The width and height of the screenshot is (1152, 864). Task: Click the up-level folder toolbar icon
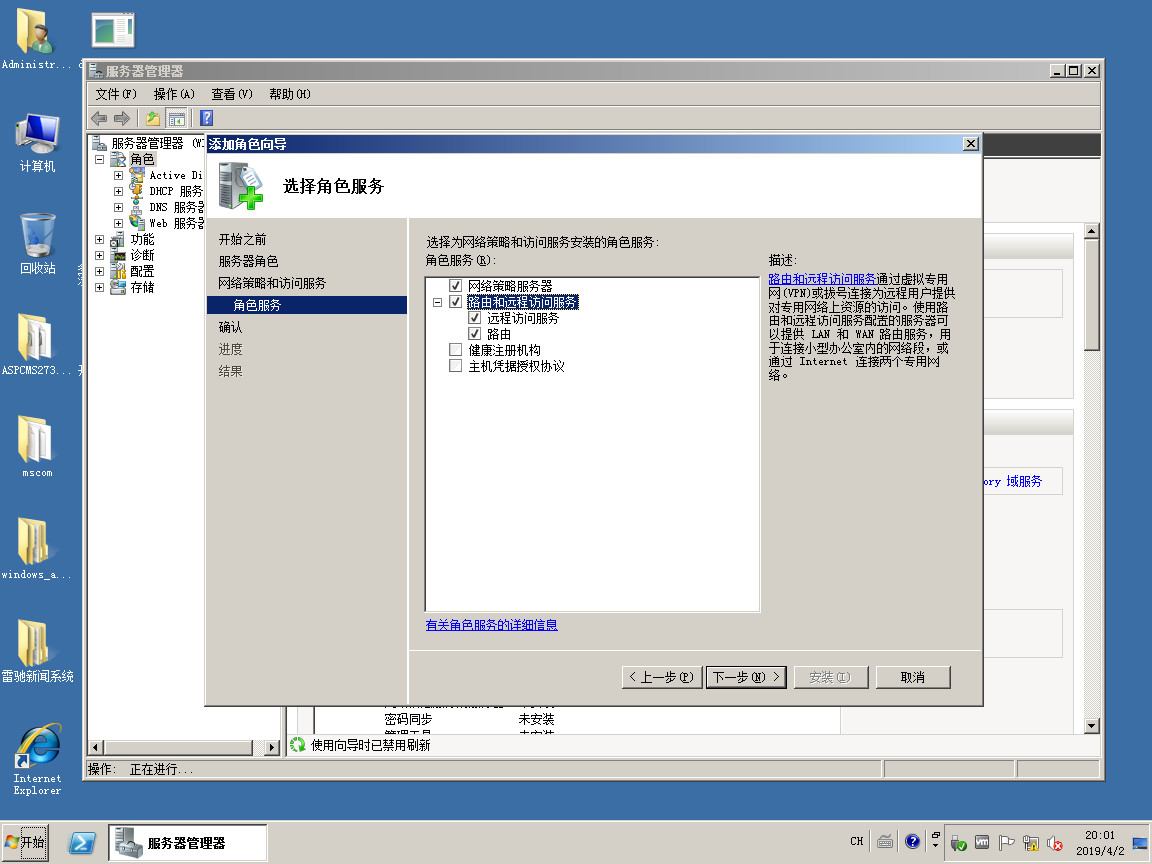(153, 118)
